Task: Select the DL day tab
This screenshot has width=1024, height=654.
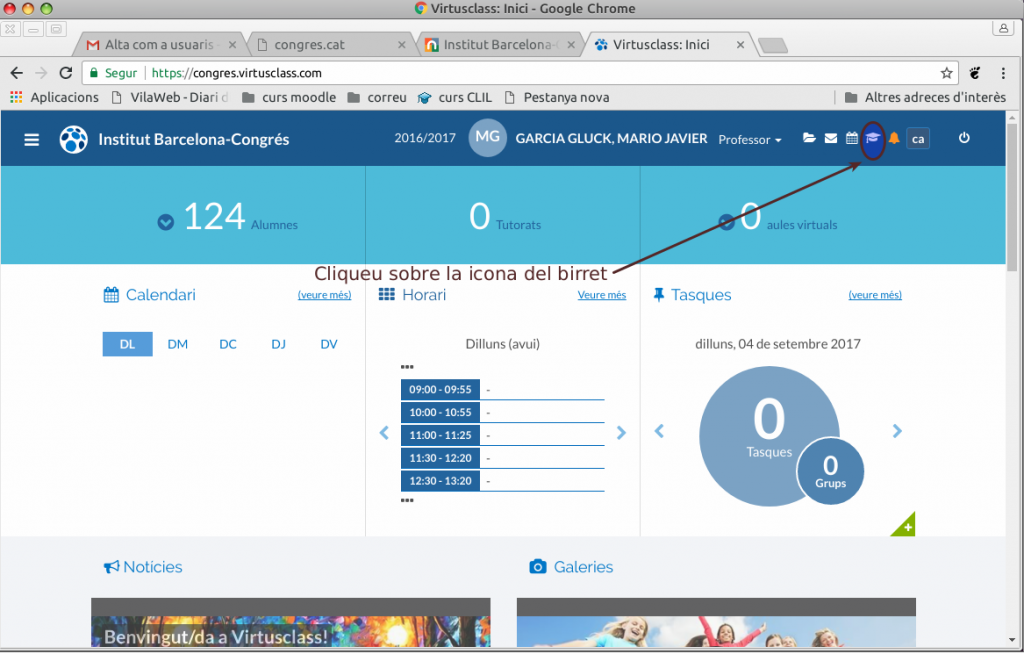Action: 127,344
